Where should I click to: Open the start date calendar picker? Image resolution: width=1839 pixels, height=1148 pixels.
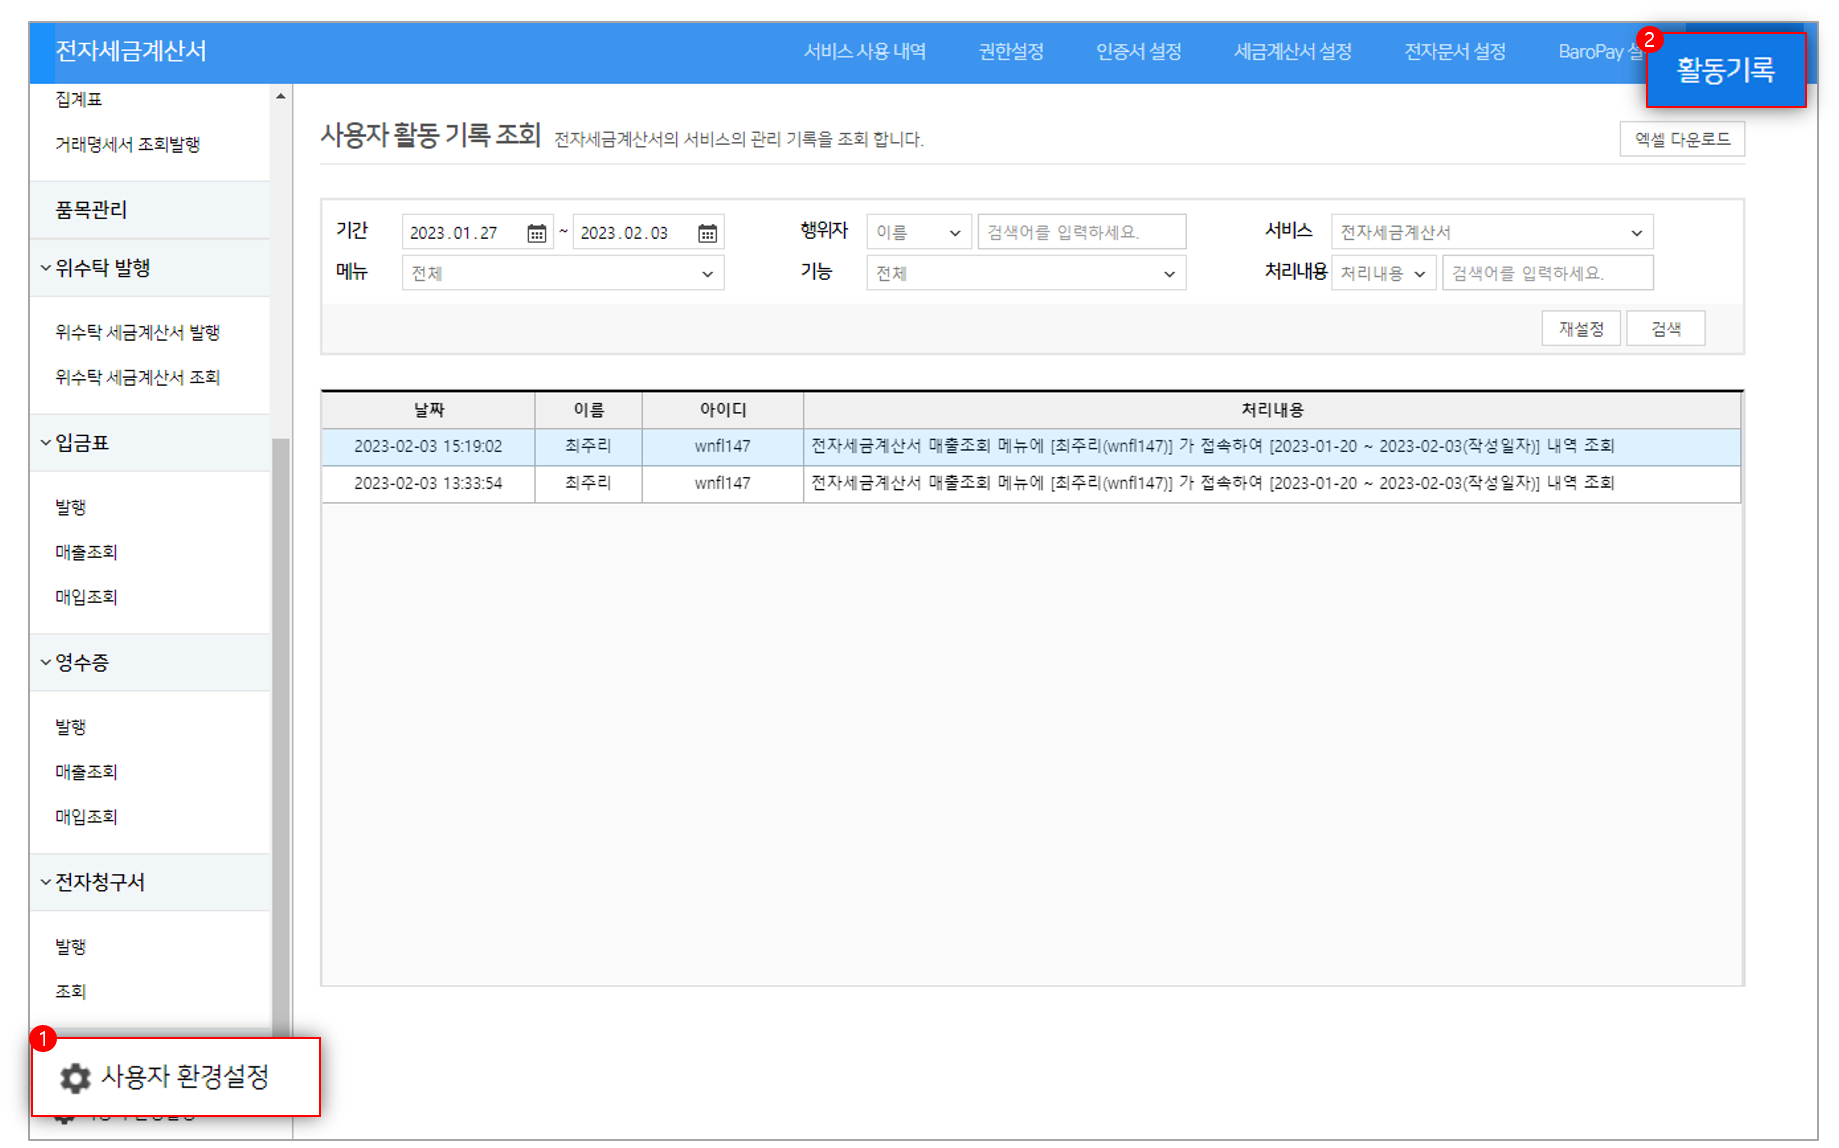tap(537, 231)
